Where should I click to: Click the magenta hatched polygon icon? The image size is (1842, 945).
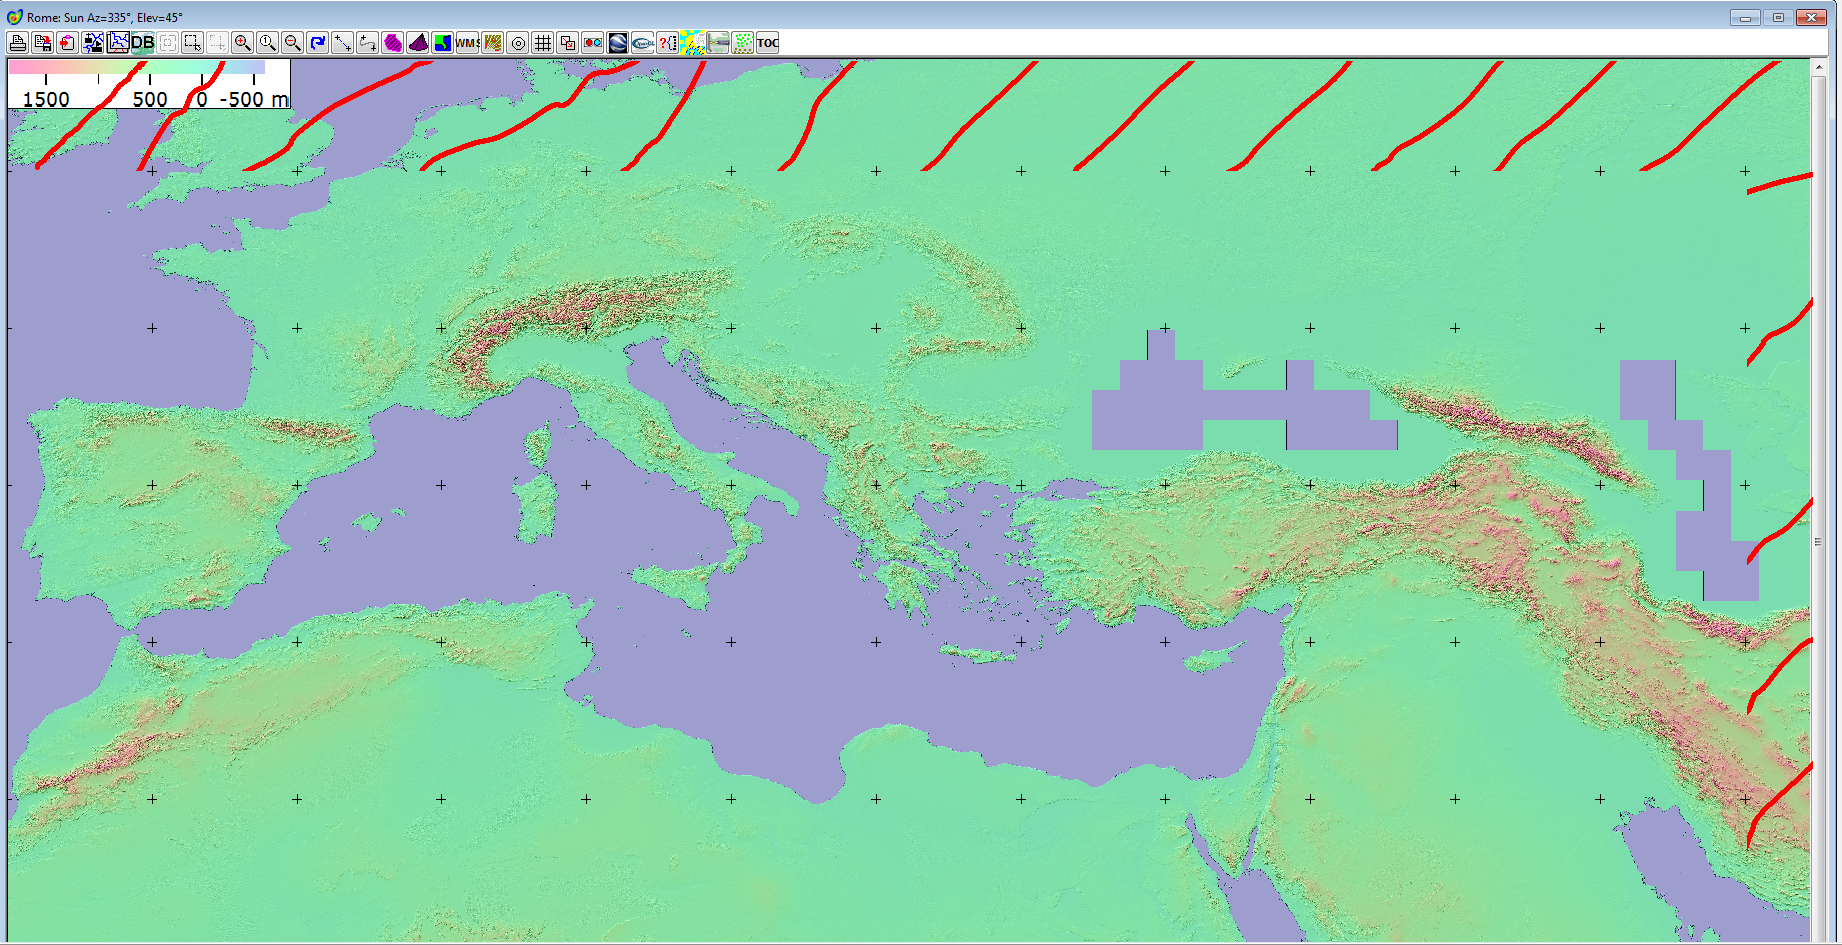coord(393,43)
